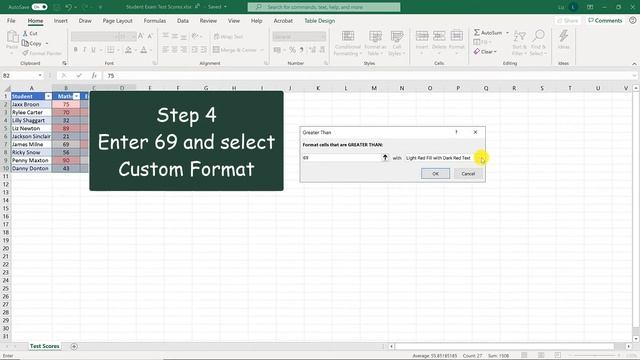Image resolution: width=640 pixels, height=360 pixels.
Task: Click the Comma Style icon
Action: point(301,50)
